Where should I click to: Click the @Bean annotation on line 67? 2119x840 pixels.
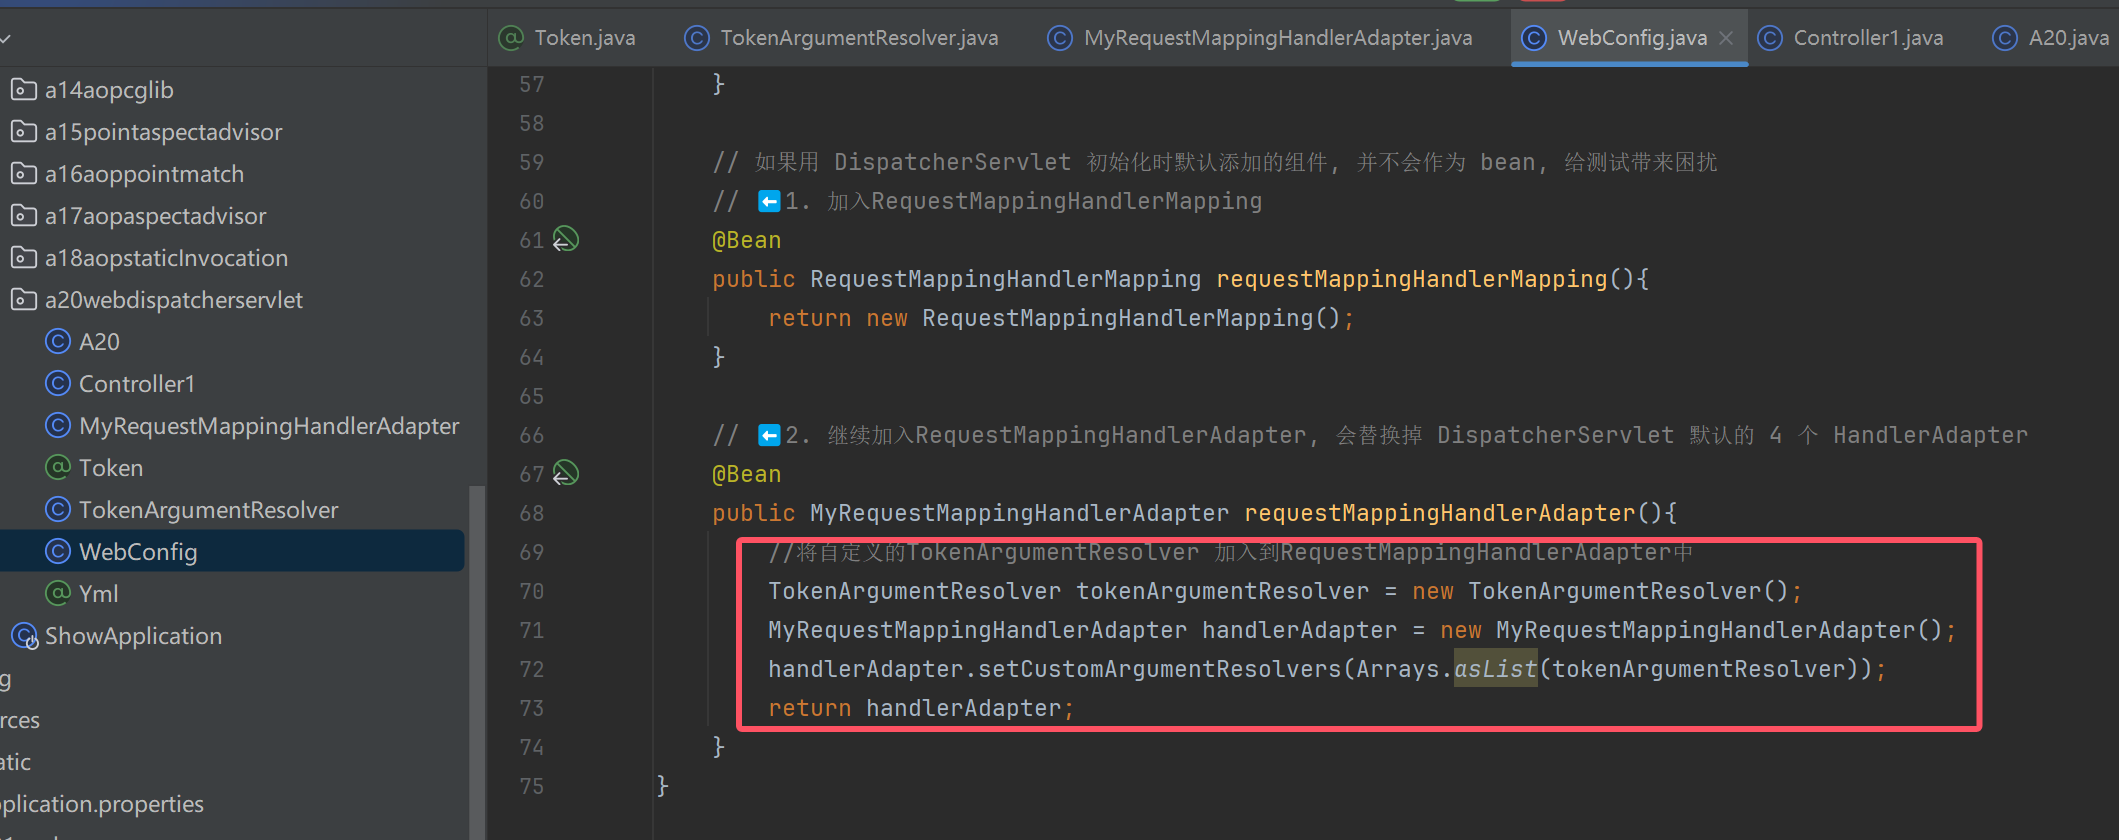coord(747,474)
